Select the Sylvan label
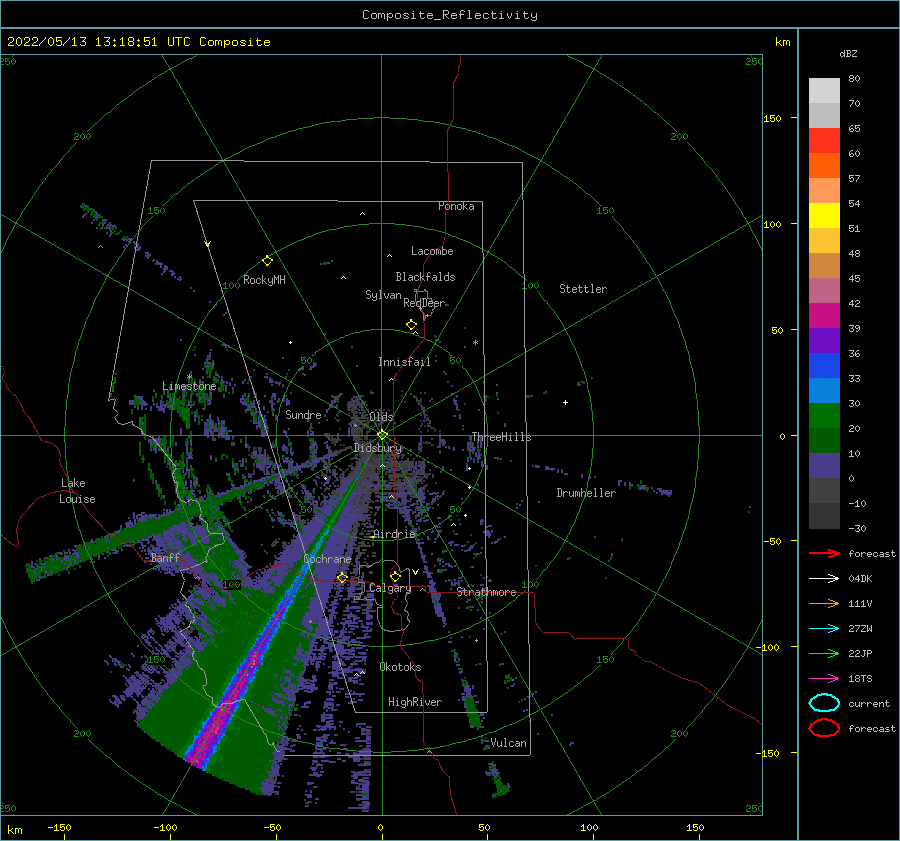Viewport: 900px width, 841px height. pos(383,295)
